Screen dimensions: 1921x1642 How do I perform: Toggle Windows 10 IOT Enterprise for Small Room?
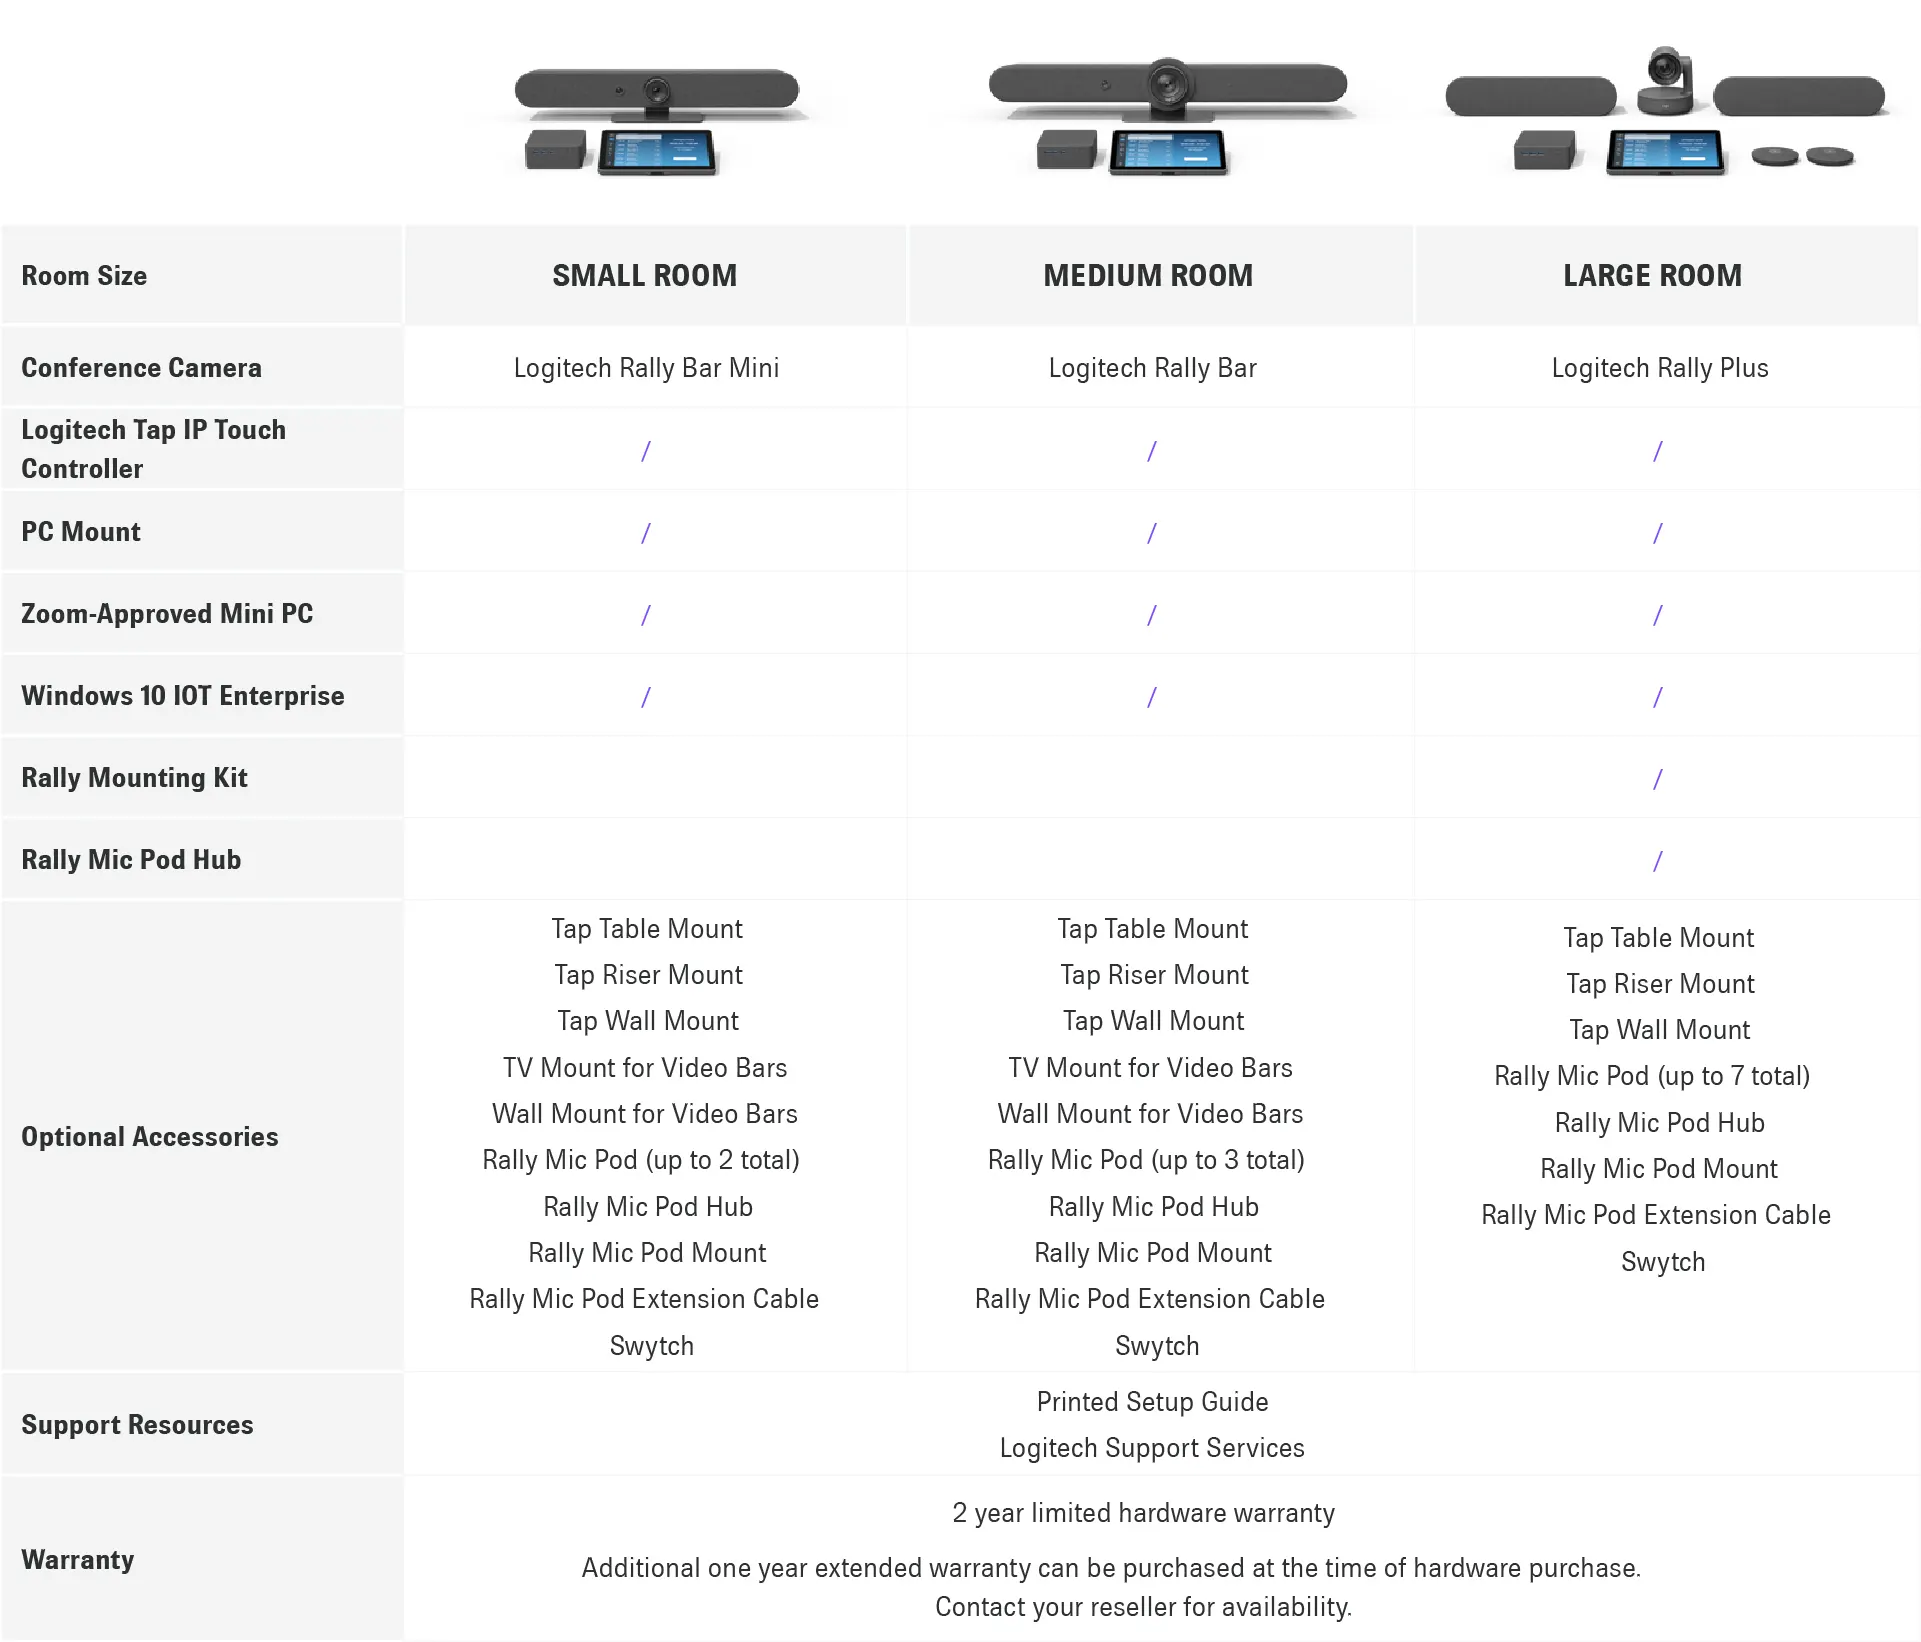pyautogui.click(x=647, y=696)
